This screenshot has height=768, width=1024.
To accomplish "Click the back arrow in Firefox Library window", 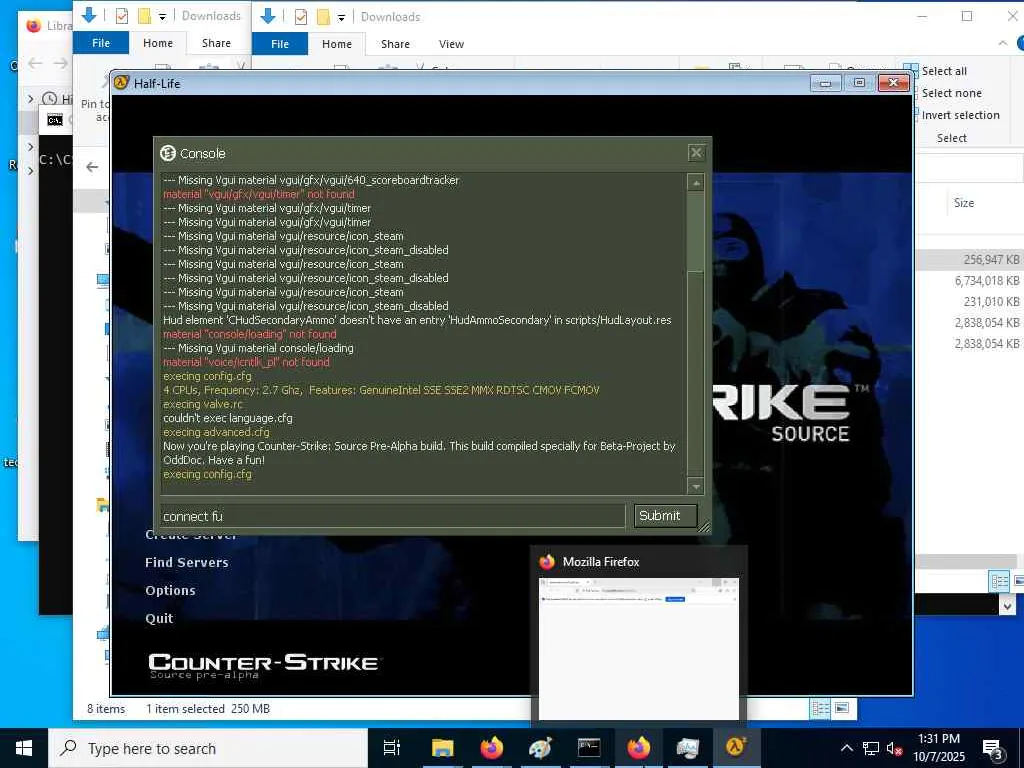I will [35, 63].
